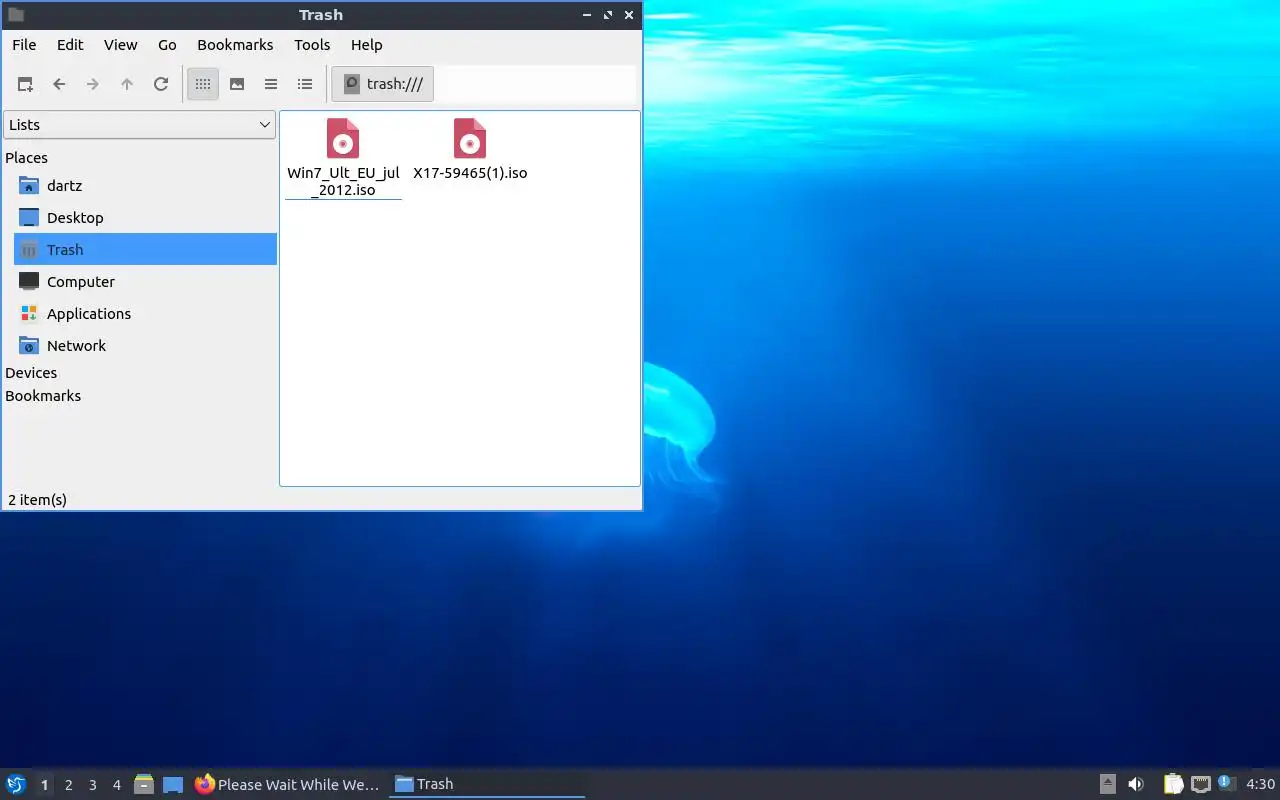Screen dimensions: 1280x800
Task: Open a new tab in file manager
Action: [25, 84]
